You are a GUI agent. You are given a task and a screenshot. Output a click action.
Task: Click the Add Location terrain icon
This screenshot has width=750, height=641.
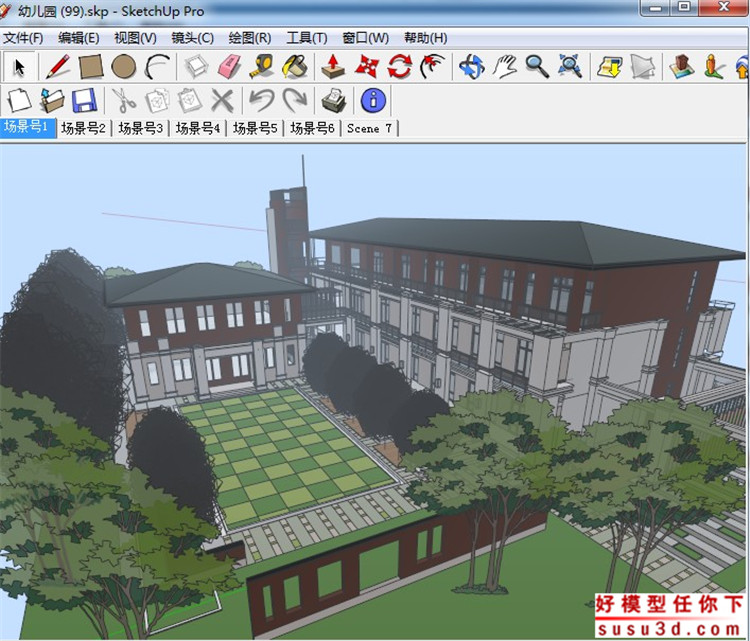pyautogui.click(x=682, y=66)
